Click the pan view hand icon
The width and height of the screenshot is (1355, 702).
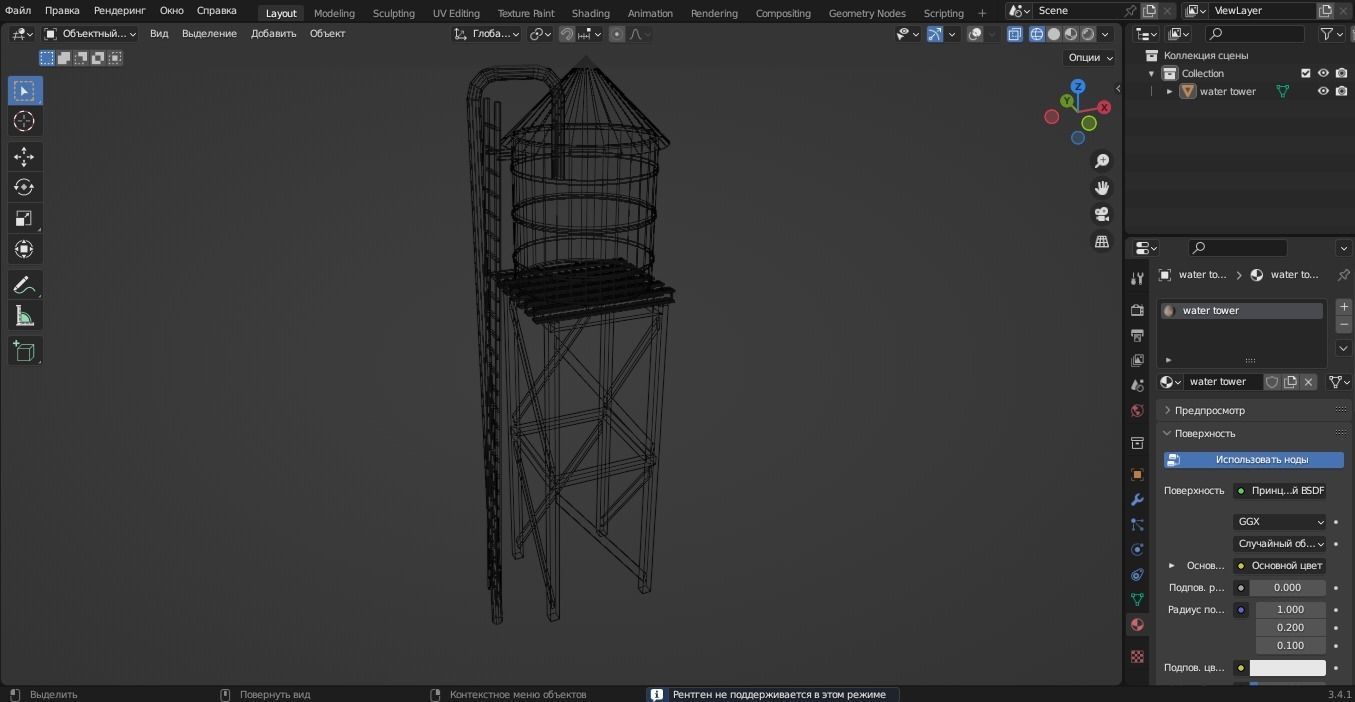pyautogui.click(x=1102, y=188)
